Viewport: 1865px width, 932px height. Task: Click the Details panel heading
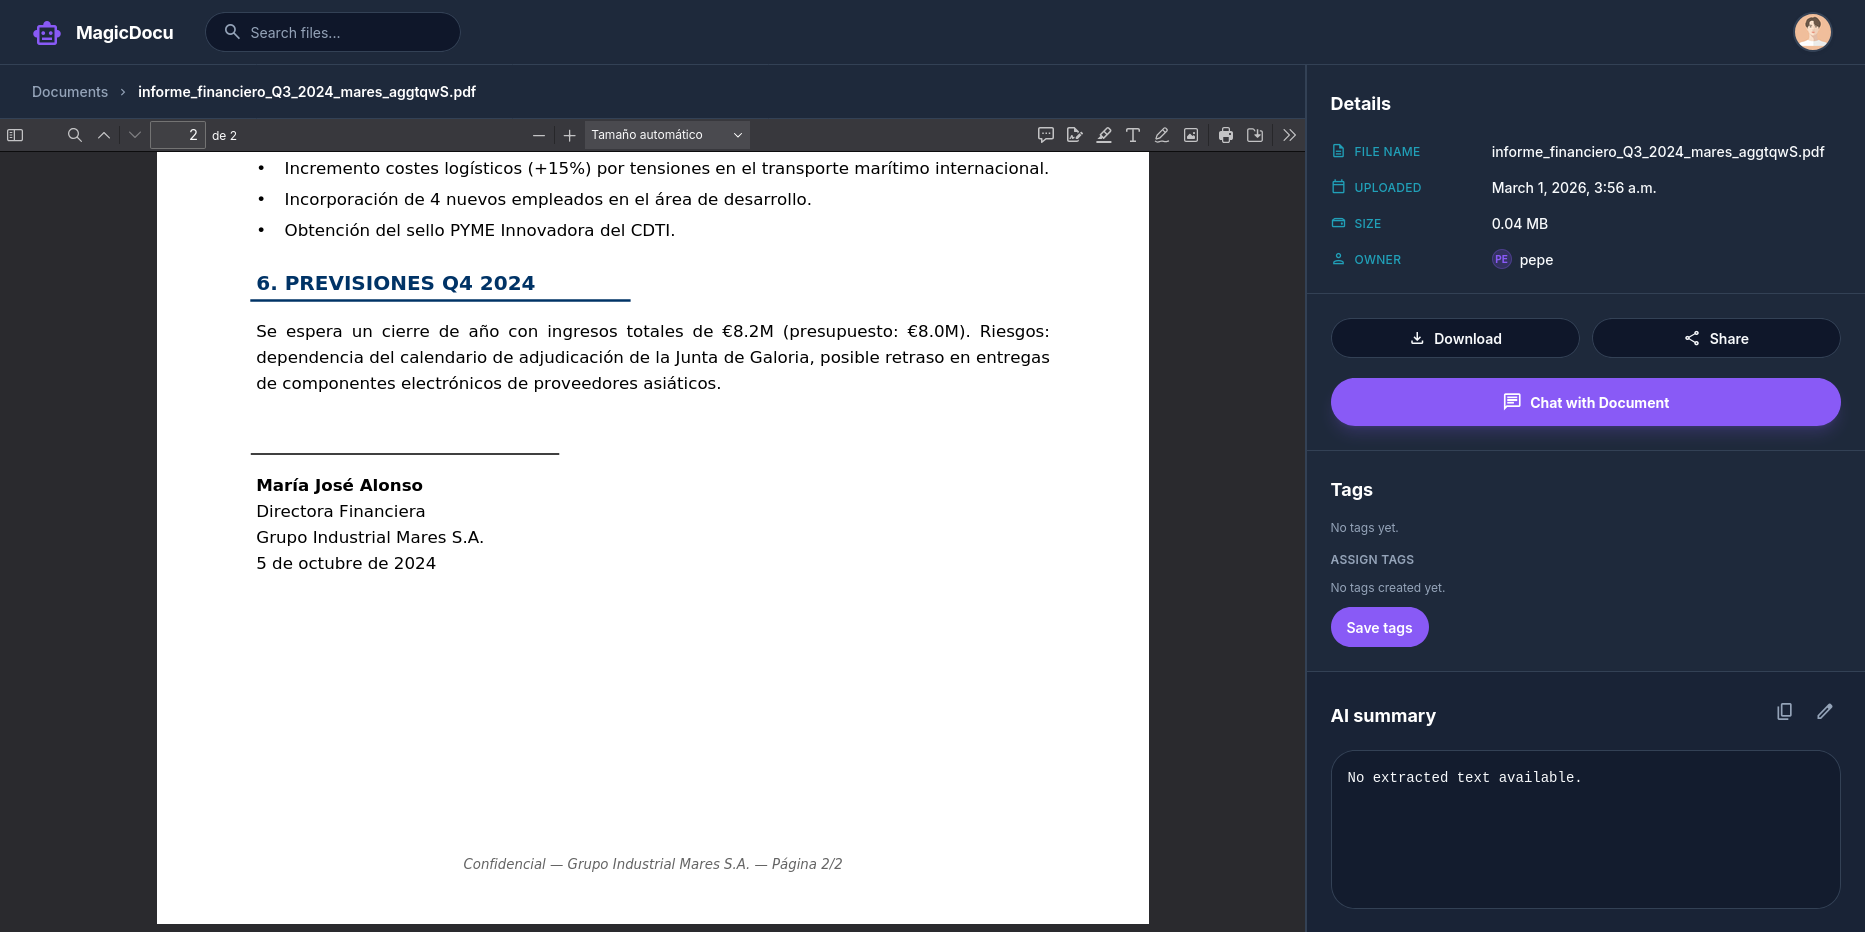point(1361,104)
